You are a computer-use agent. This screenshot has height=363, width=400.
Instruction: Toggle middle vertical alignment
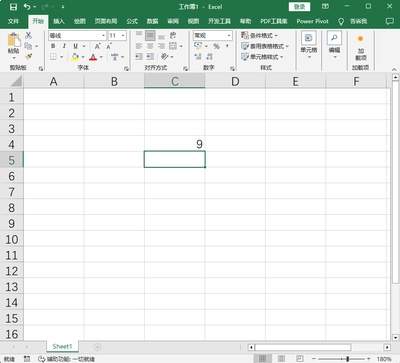click(x=150, y=35)
